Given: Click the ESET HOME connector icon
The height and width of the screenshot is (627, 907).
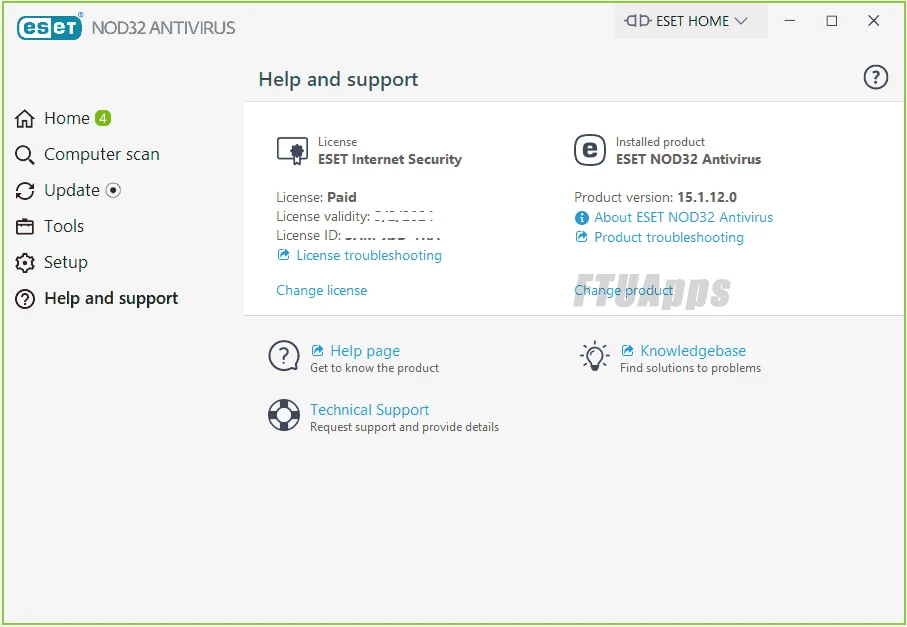Looking at the screenshot, I should coord(638,21).
